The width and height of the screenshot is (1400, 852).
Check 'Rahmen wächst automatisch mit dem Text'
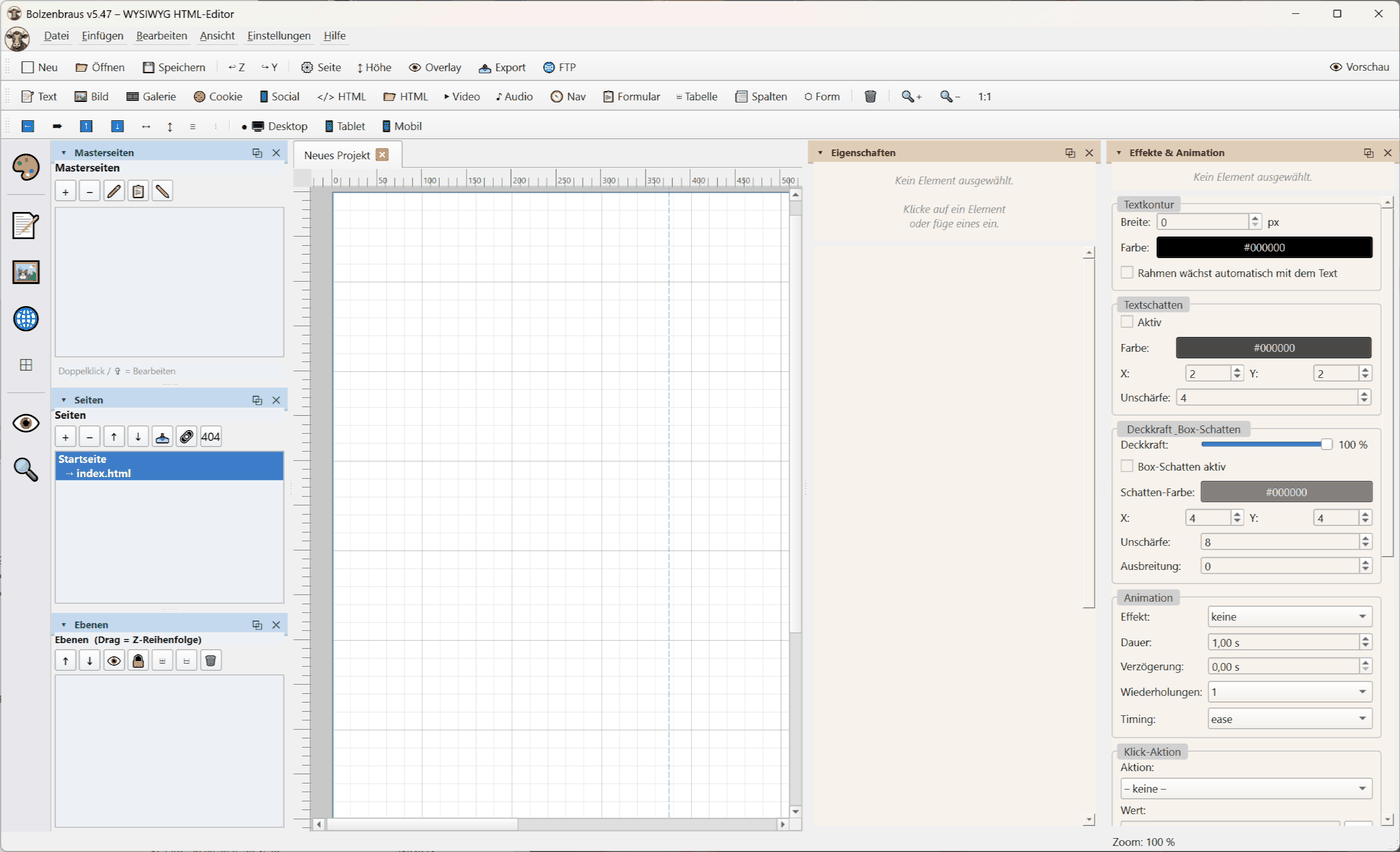pos(1127,273)
